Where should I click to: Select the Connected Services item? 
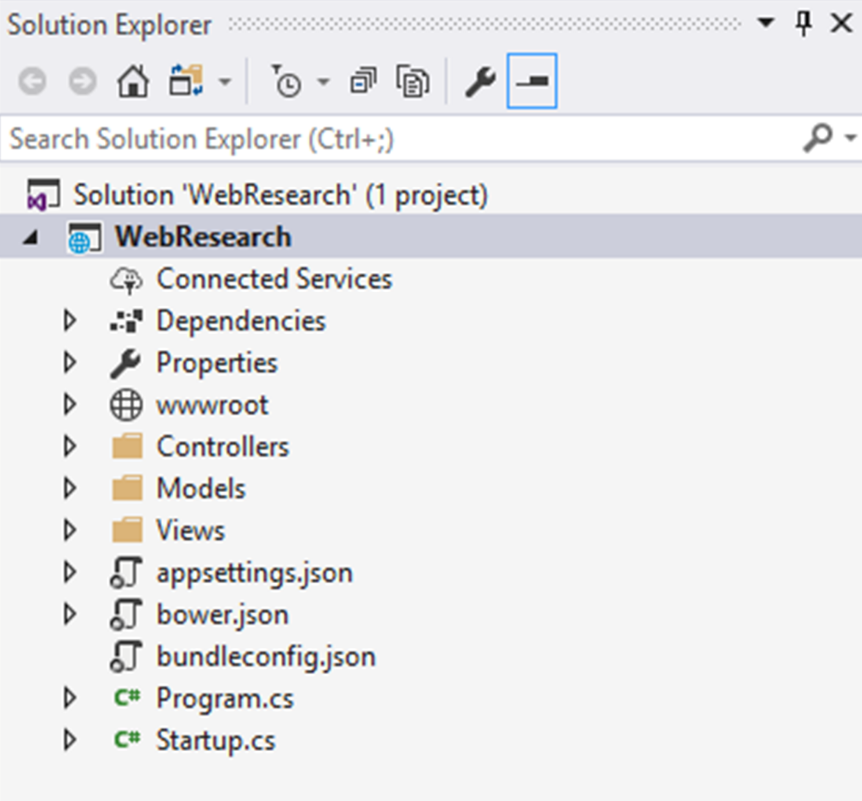(x=274, y=279)
